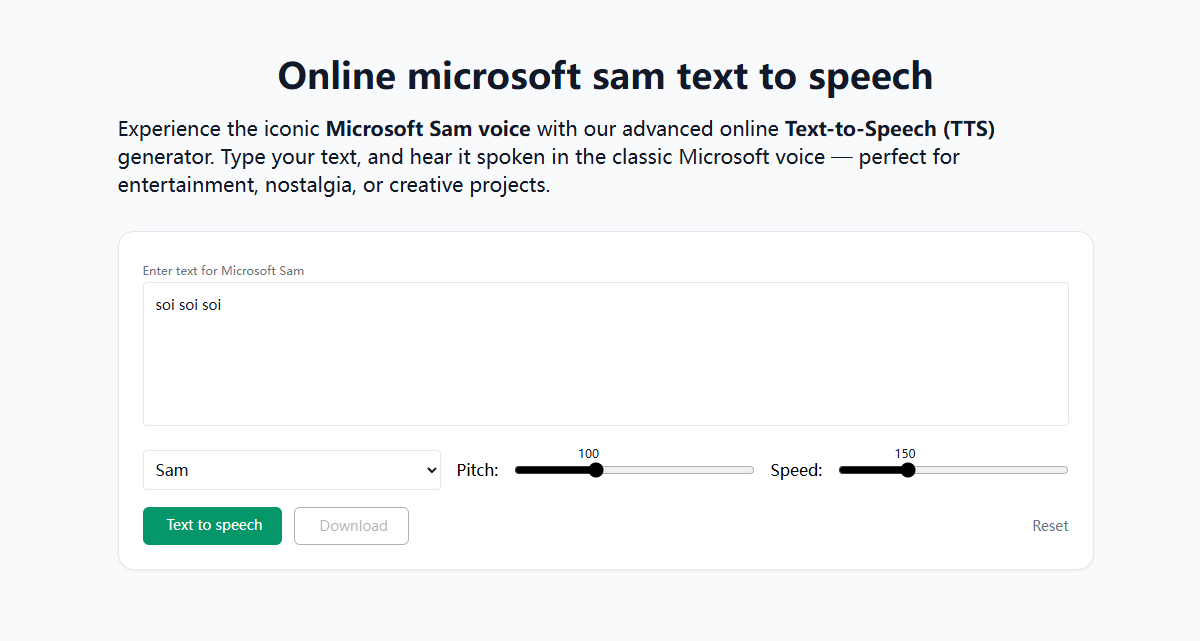Click the Download button
Image resolution: width=1200 pixels, height=641 pixels.
(x=351, y=525)
